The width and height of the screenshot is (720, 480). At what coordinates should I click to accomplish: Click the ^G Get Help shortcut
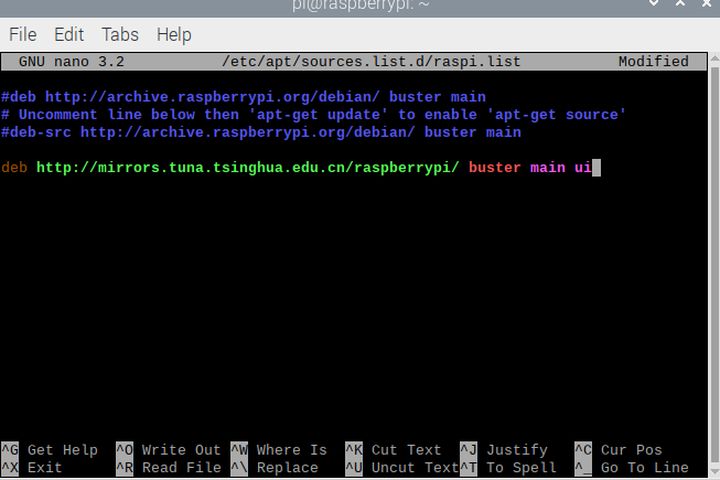coord(49,450)
